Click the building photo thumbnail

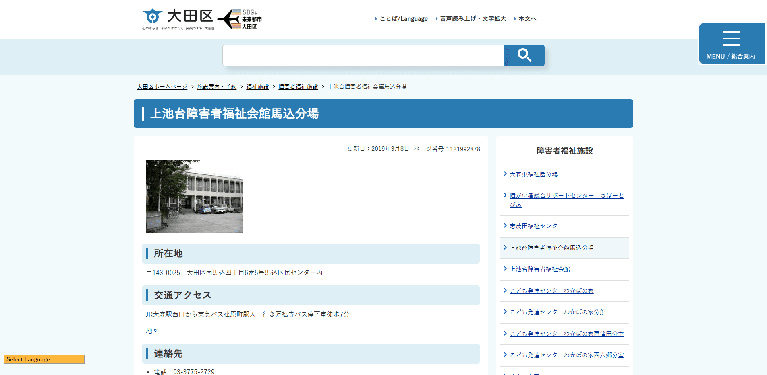(x=194, y=196)
